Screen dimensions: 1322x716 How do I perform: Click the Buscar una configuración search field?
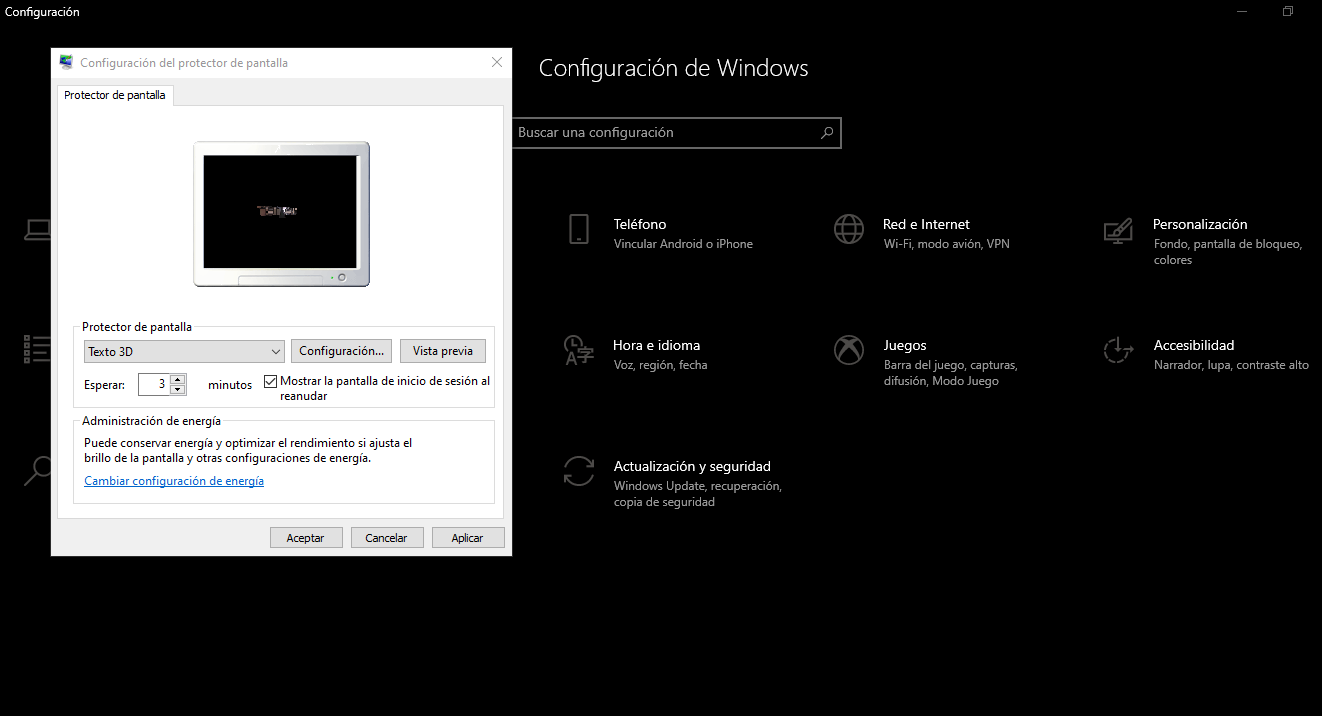click(x=665, y=132)
